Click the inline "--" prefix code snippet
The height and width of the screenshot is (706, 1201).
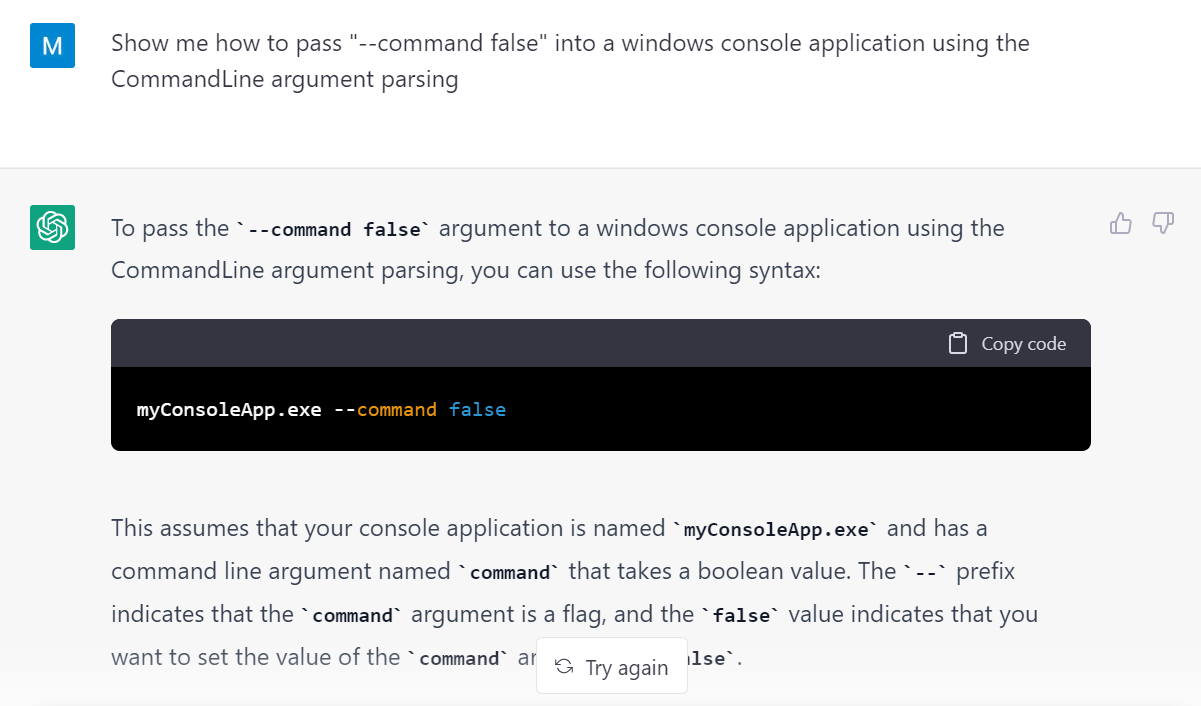(928, 573)
